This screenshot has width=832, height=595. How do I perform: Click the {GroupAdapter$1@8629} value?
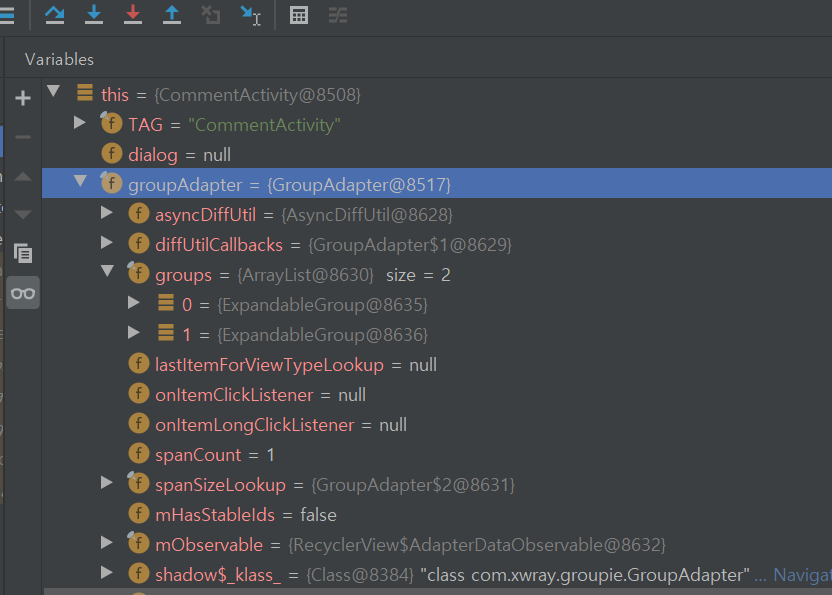pos(410,245)
